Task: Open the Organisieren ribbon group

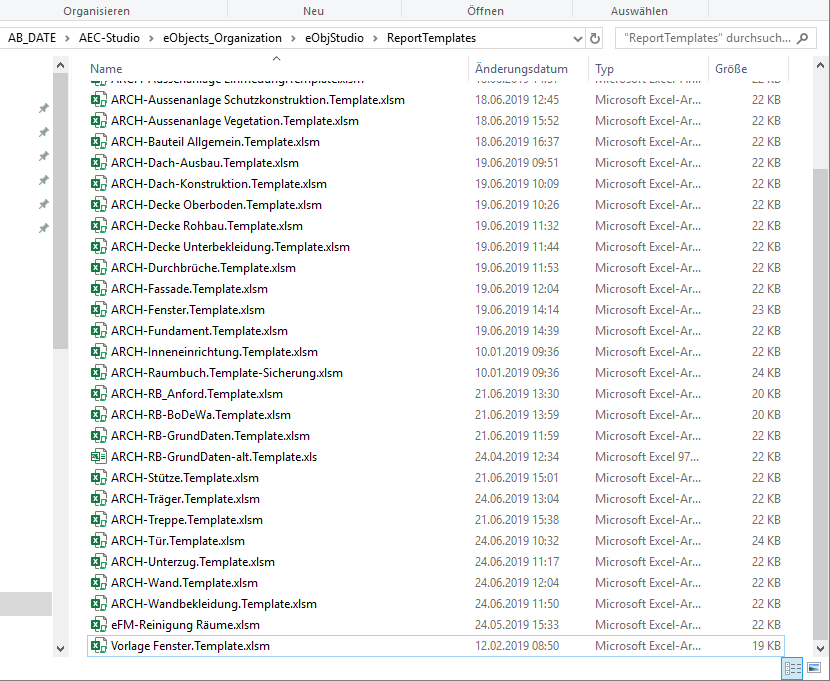Action: point(96,11)
